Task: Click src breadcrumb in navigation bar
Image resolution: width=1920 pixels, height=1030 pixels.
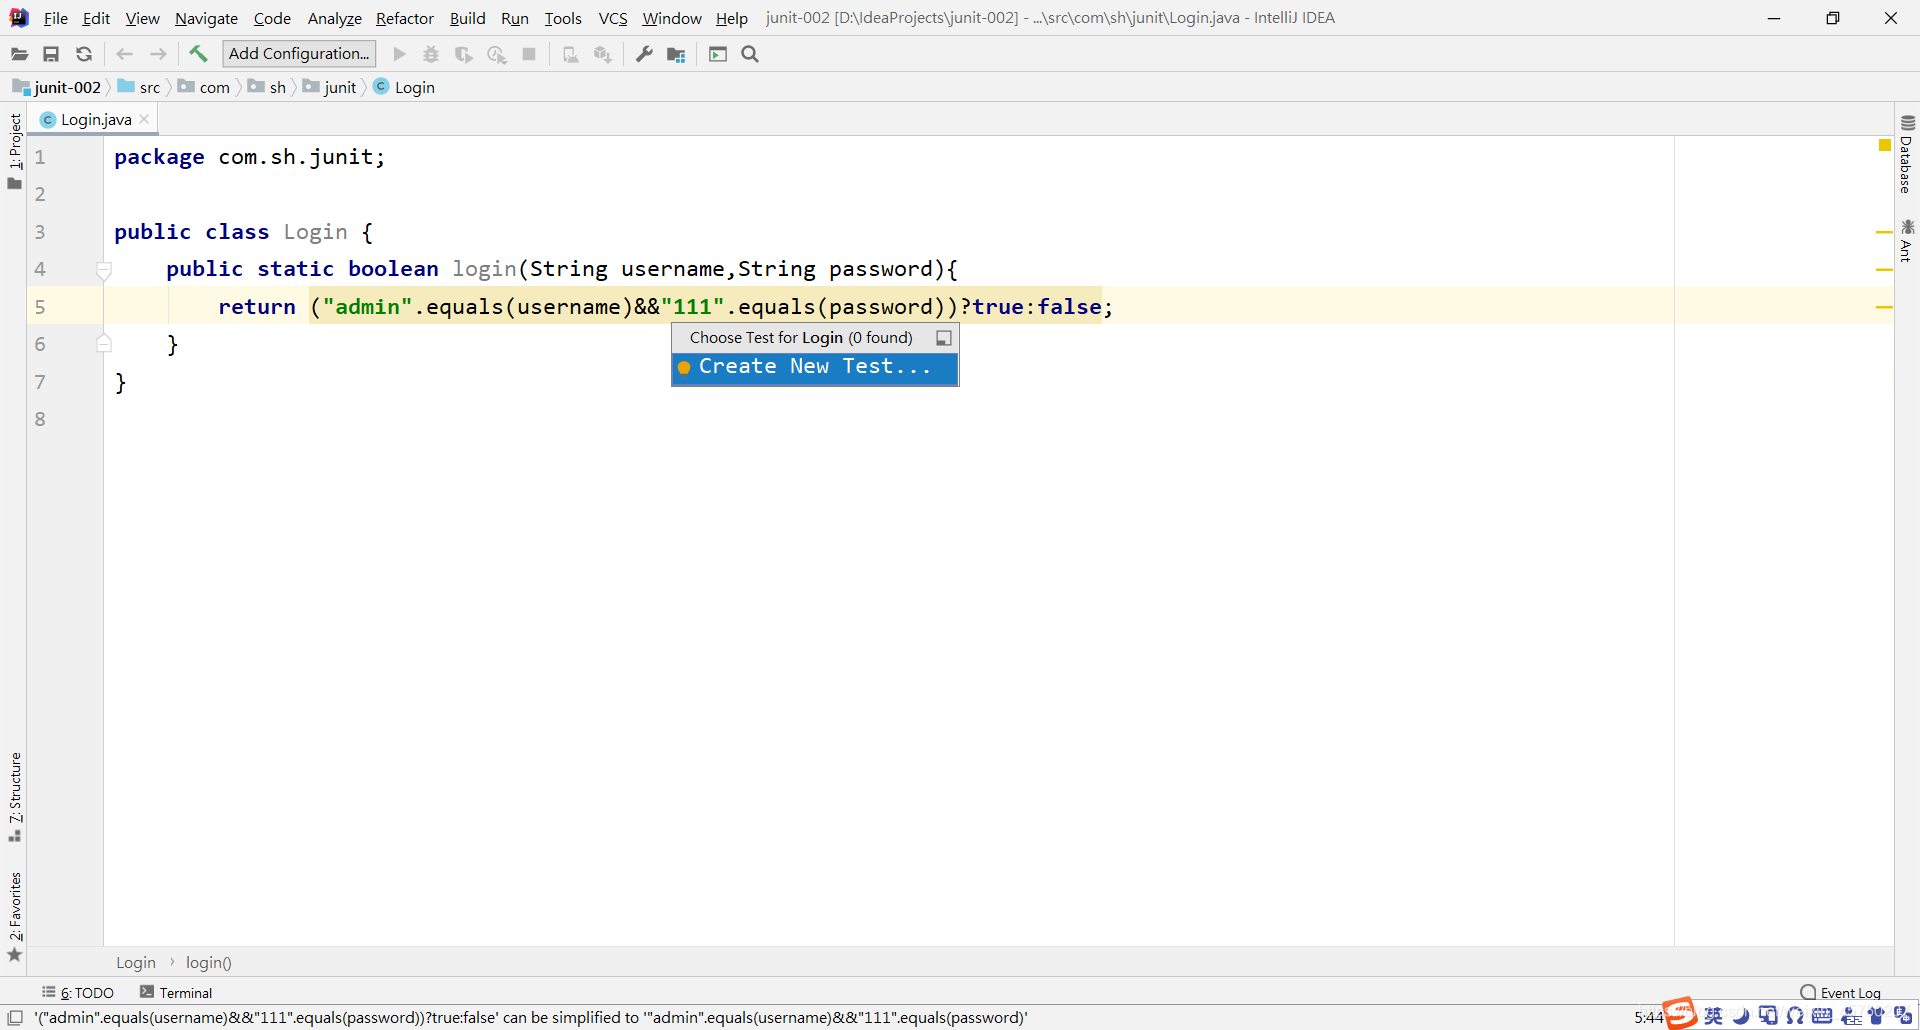Action: (140, 87)
